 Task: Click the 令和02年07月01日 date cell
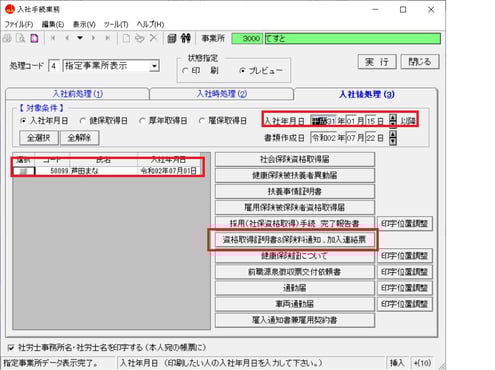(169, 171)
